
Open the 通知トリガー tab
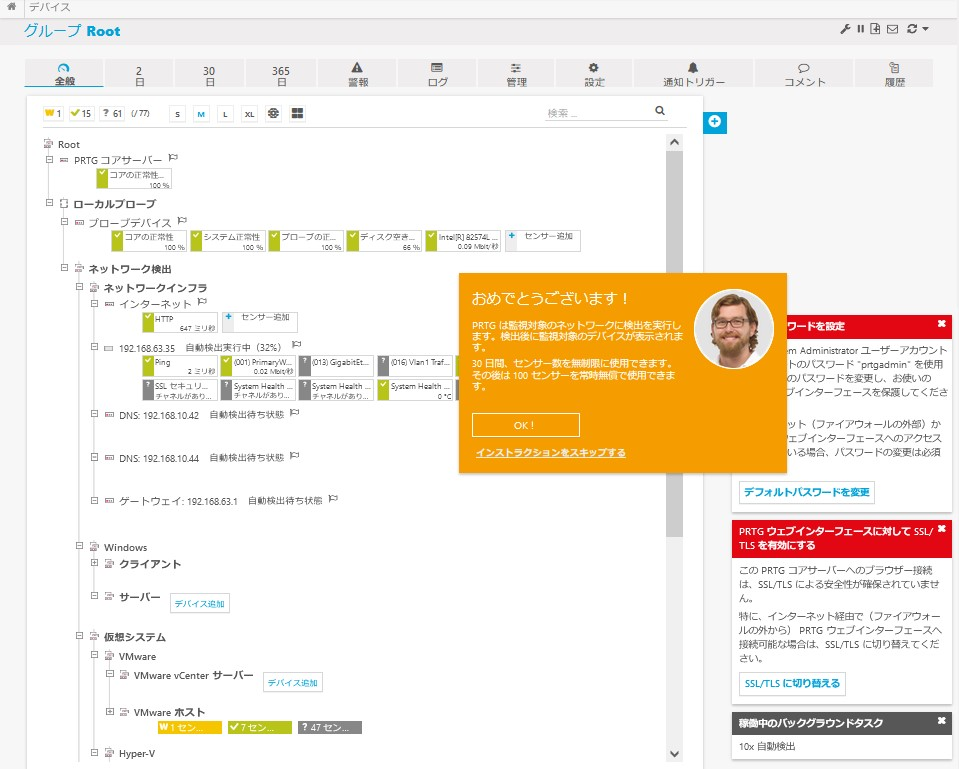tap(694, 74)
